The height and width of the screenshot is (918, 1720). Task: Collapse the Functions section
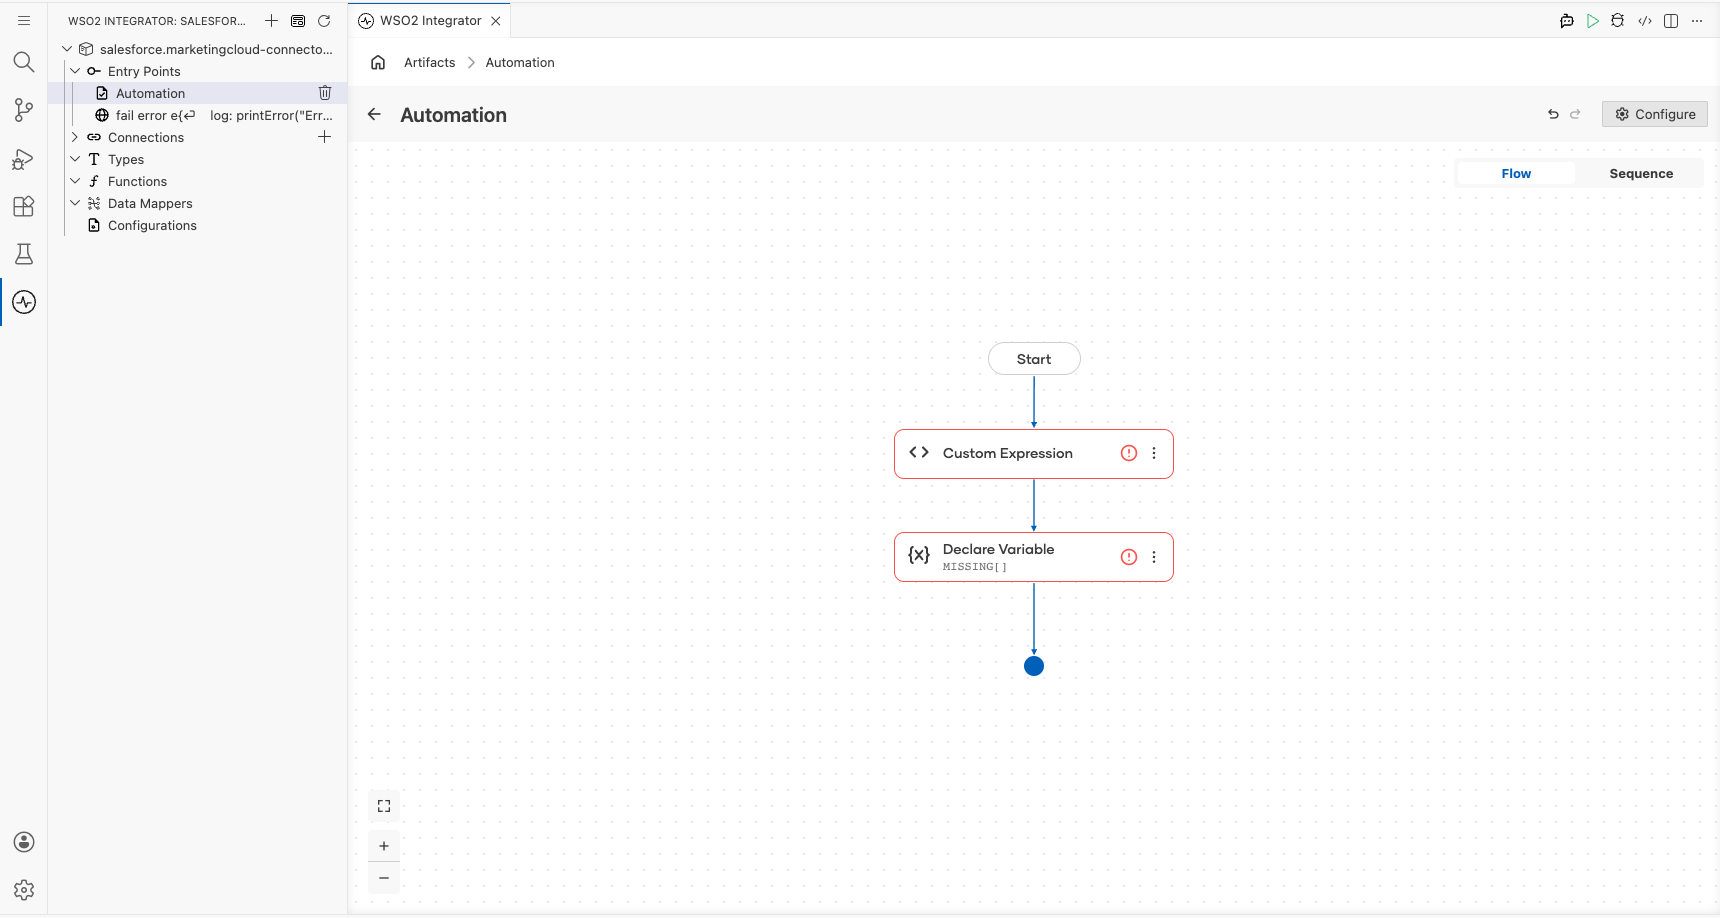tap(75, 181)
